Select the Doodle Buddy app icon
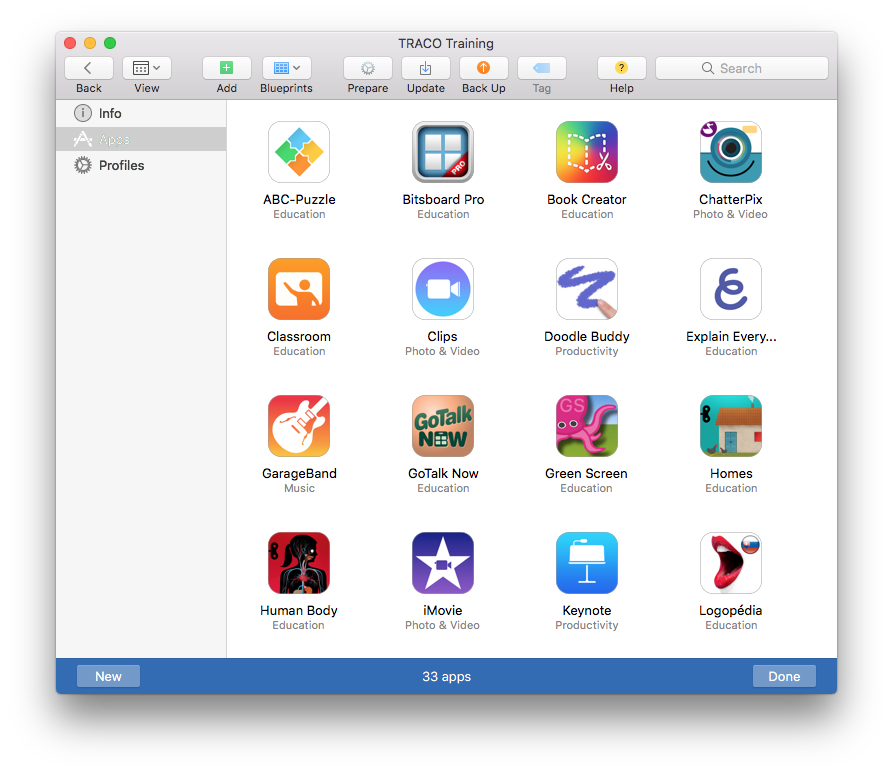The width and height of the screenshot is (893, 774). (x=587, y=289)
